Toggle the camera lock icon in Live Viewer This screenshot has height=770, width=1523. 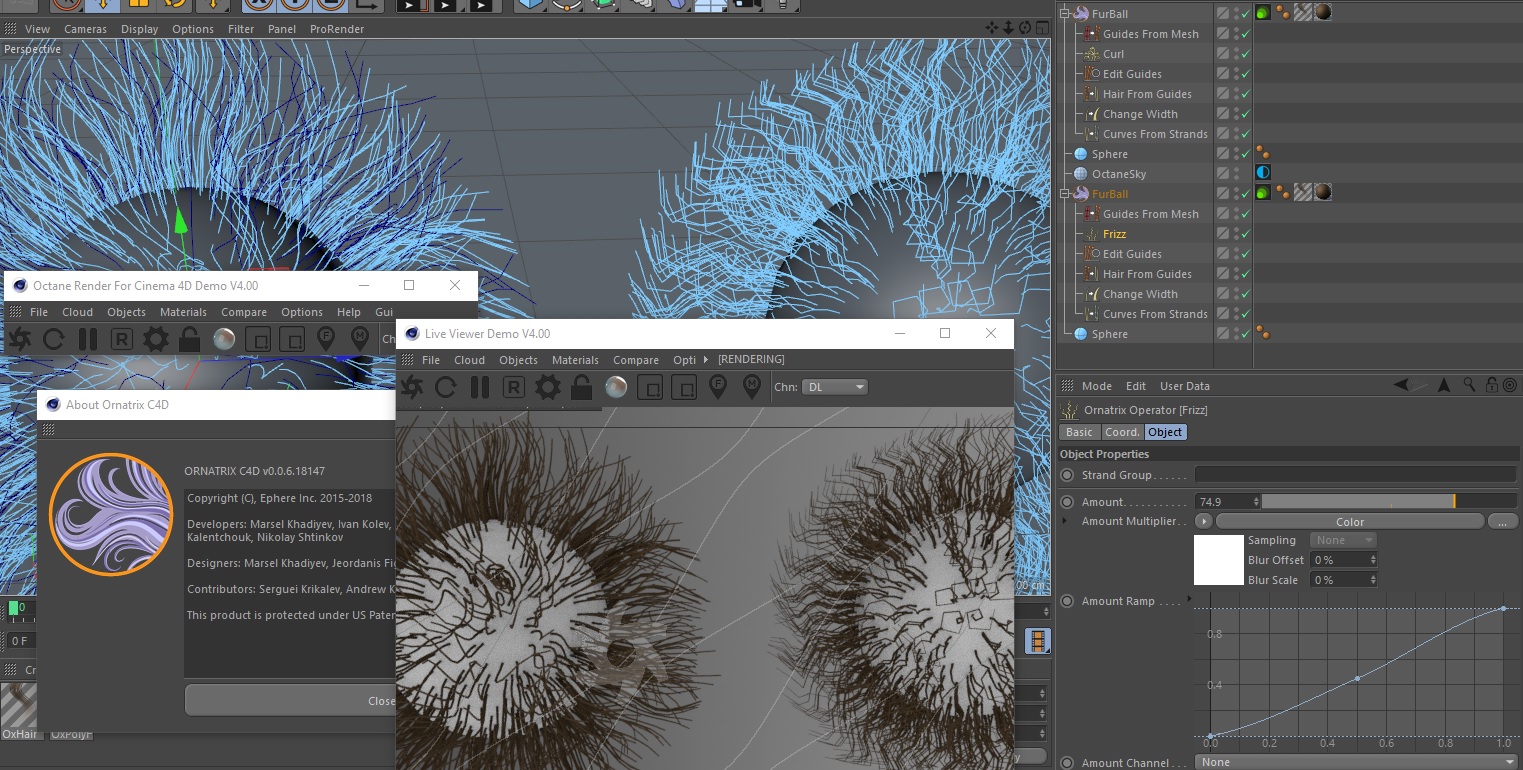point(581,387)
